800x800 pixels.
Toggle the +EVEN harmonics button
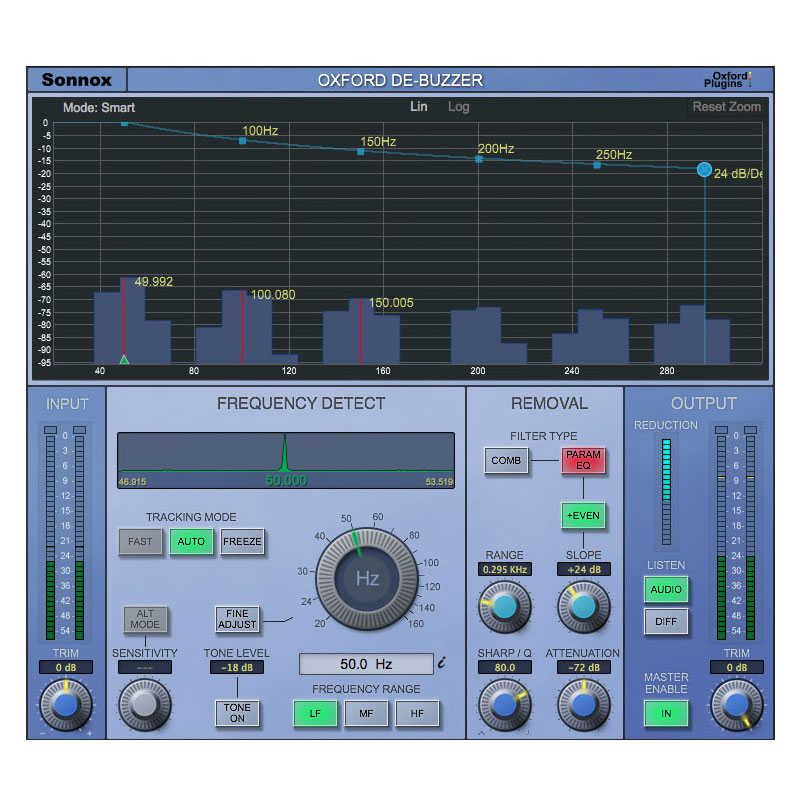coord(583,516)
